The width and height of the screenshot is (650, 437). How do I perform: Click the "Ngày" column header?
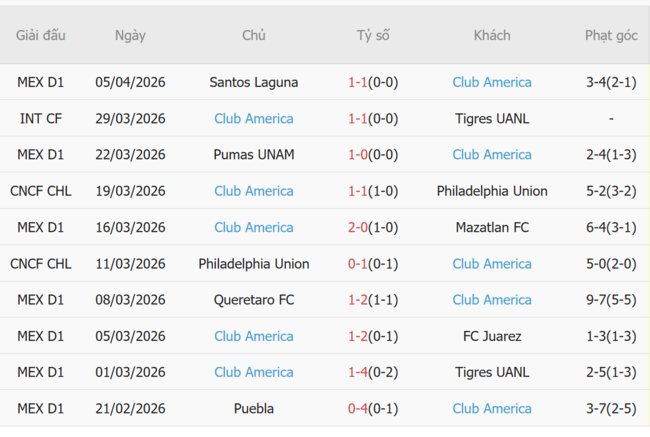130,35
